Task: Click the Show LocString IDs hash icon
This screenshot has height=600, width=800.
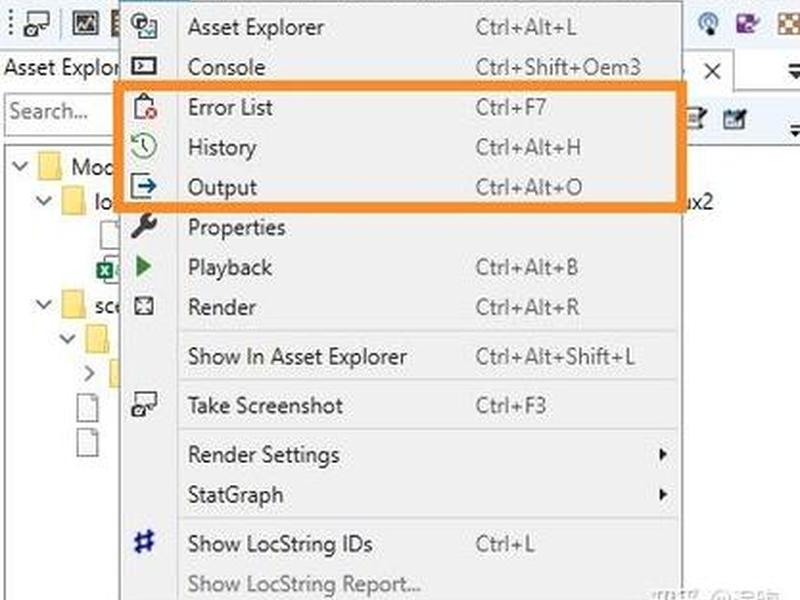Action: click(x=144, y=542)
